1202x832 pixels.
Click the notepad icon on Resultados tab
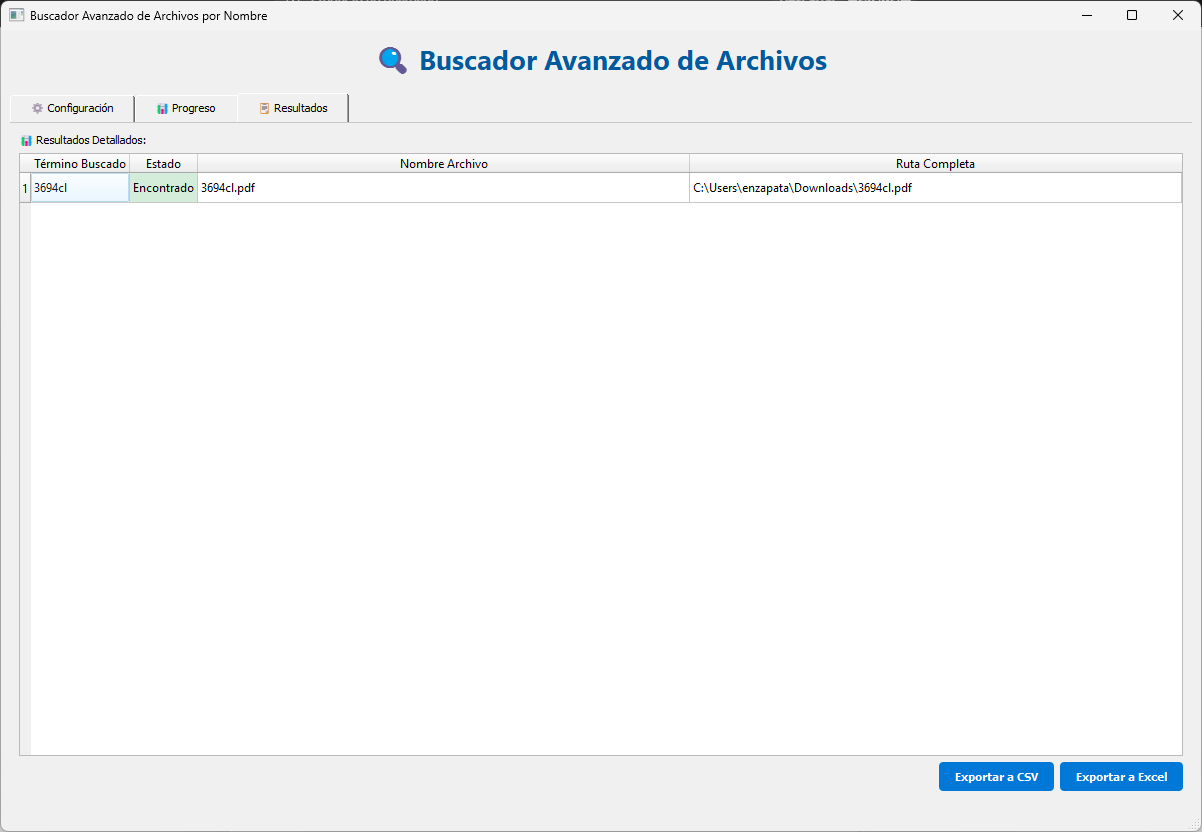click(264, 108)
